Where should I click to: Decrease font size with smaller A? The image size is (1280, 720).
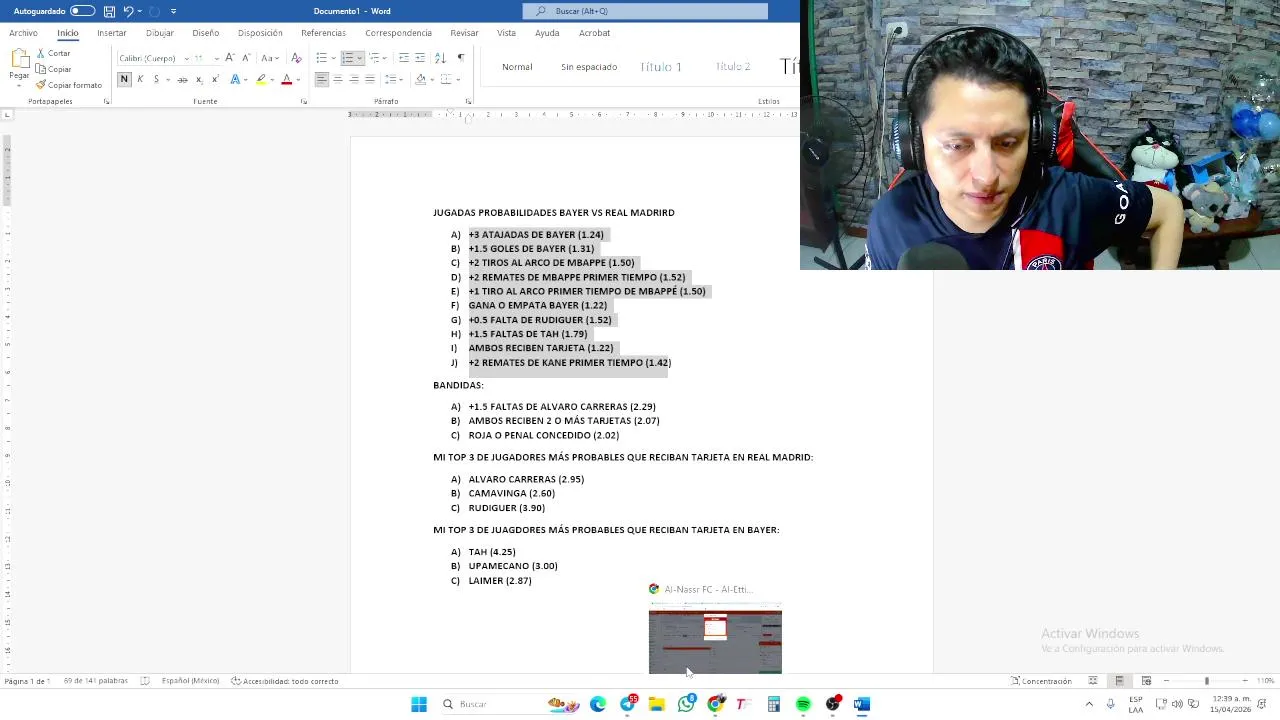pyautogui.click(x=246, y=58)
